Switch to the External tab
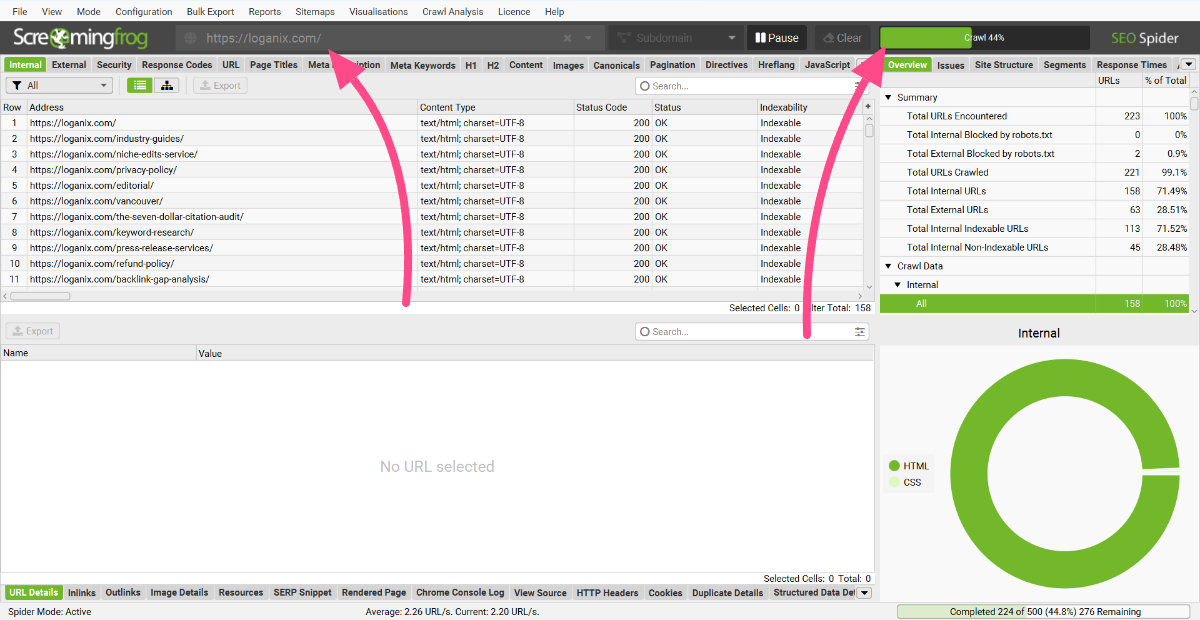The width and height of the screenshot is (1200, 620). pos(69,65)
